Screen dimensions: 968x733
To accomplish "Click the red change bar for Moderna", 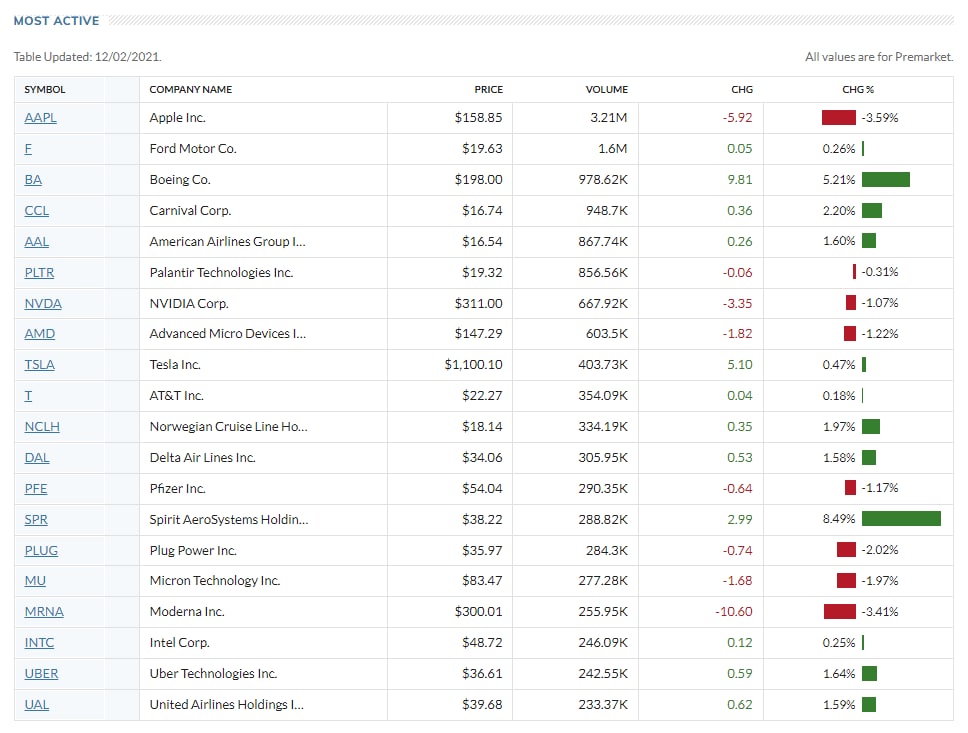I will pyautogui.click(x=840, y=611).
